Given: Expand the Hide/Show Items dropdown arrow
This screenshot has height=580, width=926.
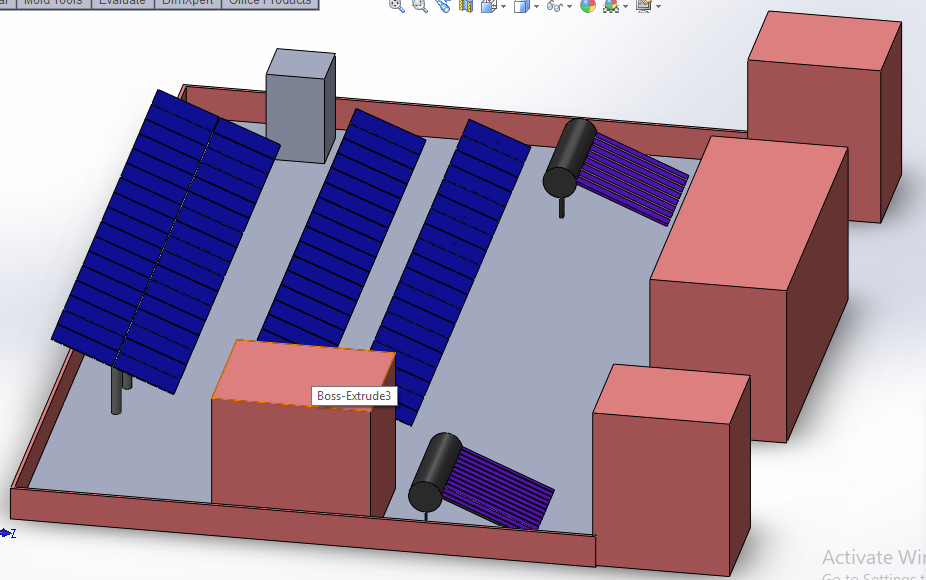Looking at the screenshot, I should pos(569,6).
